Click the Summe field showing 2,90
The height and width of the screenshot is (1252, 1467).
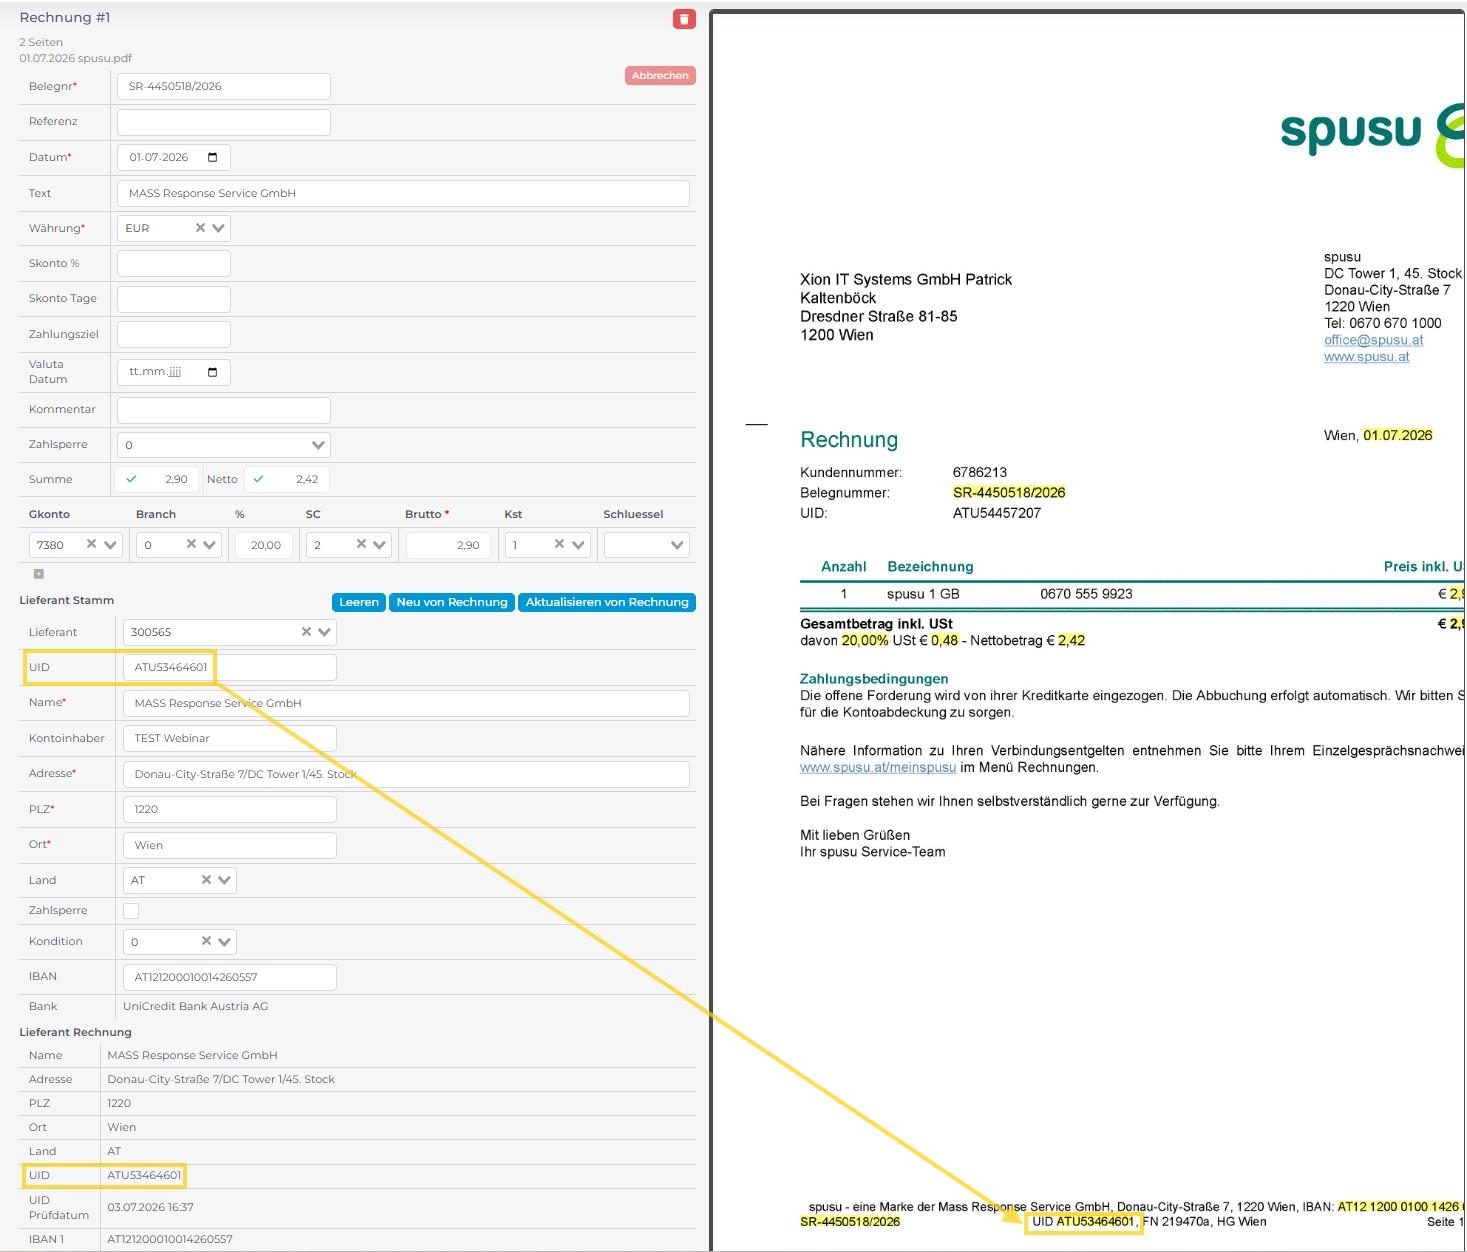[x=157, y=479]
